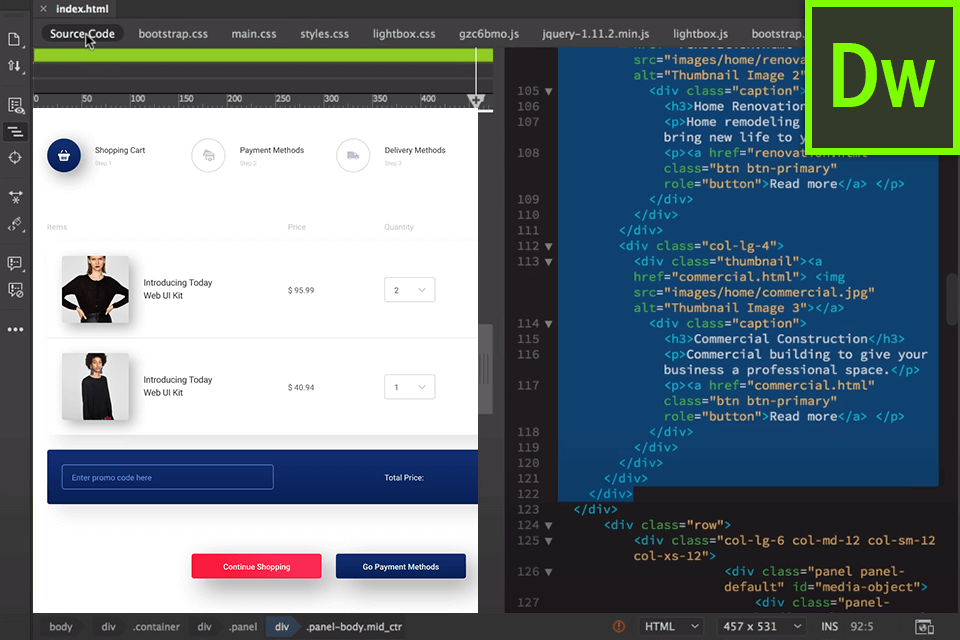This screenshot has width=960, height=640.
Task: Open the gzc6bmo.js related file
Action: 489,34
